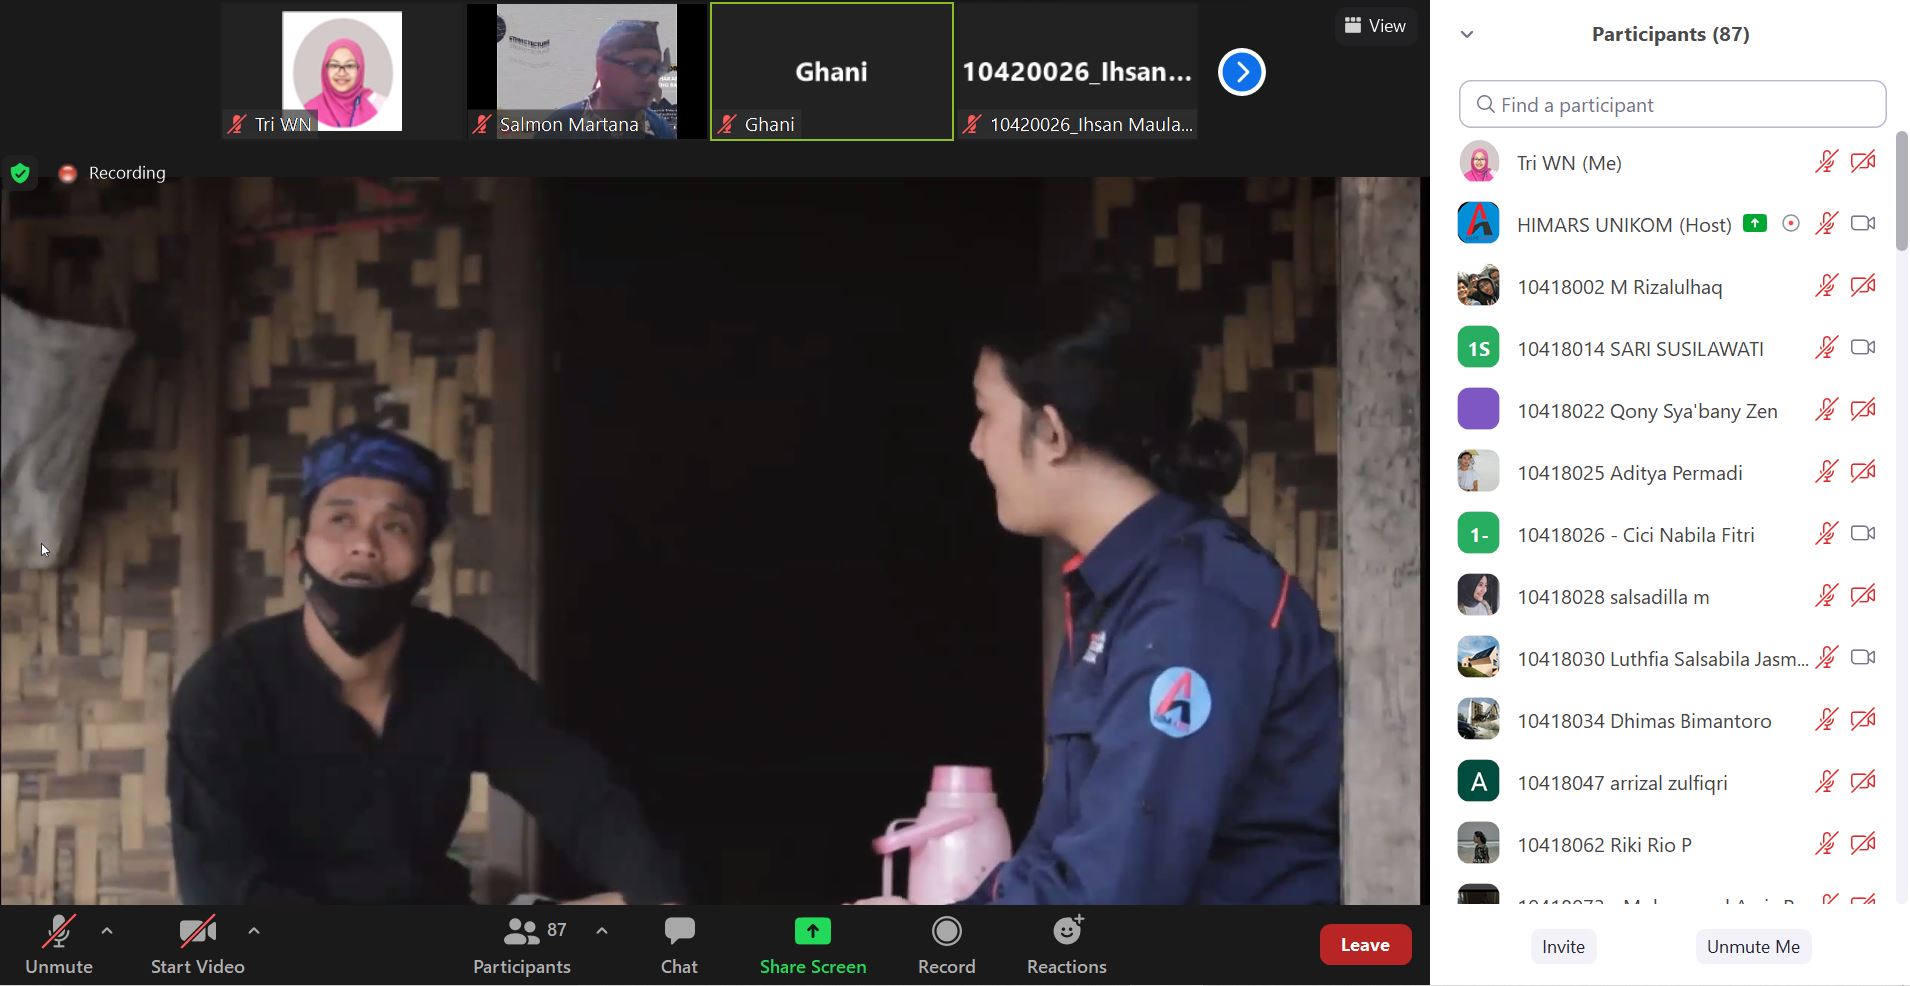Toggle Start Video camera button
The image size is (1910, 986).
point(197,932)
